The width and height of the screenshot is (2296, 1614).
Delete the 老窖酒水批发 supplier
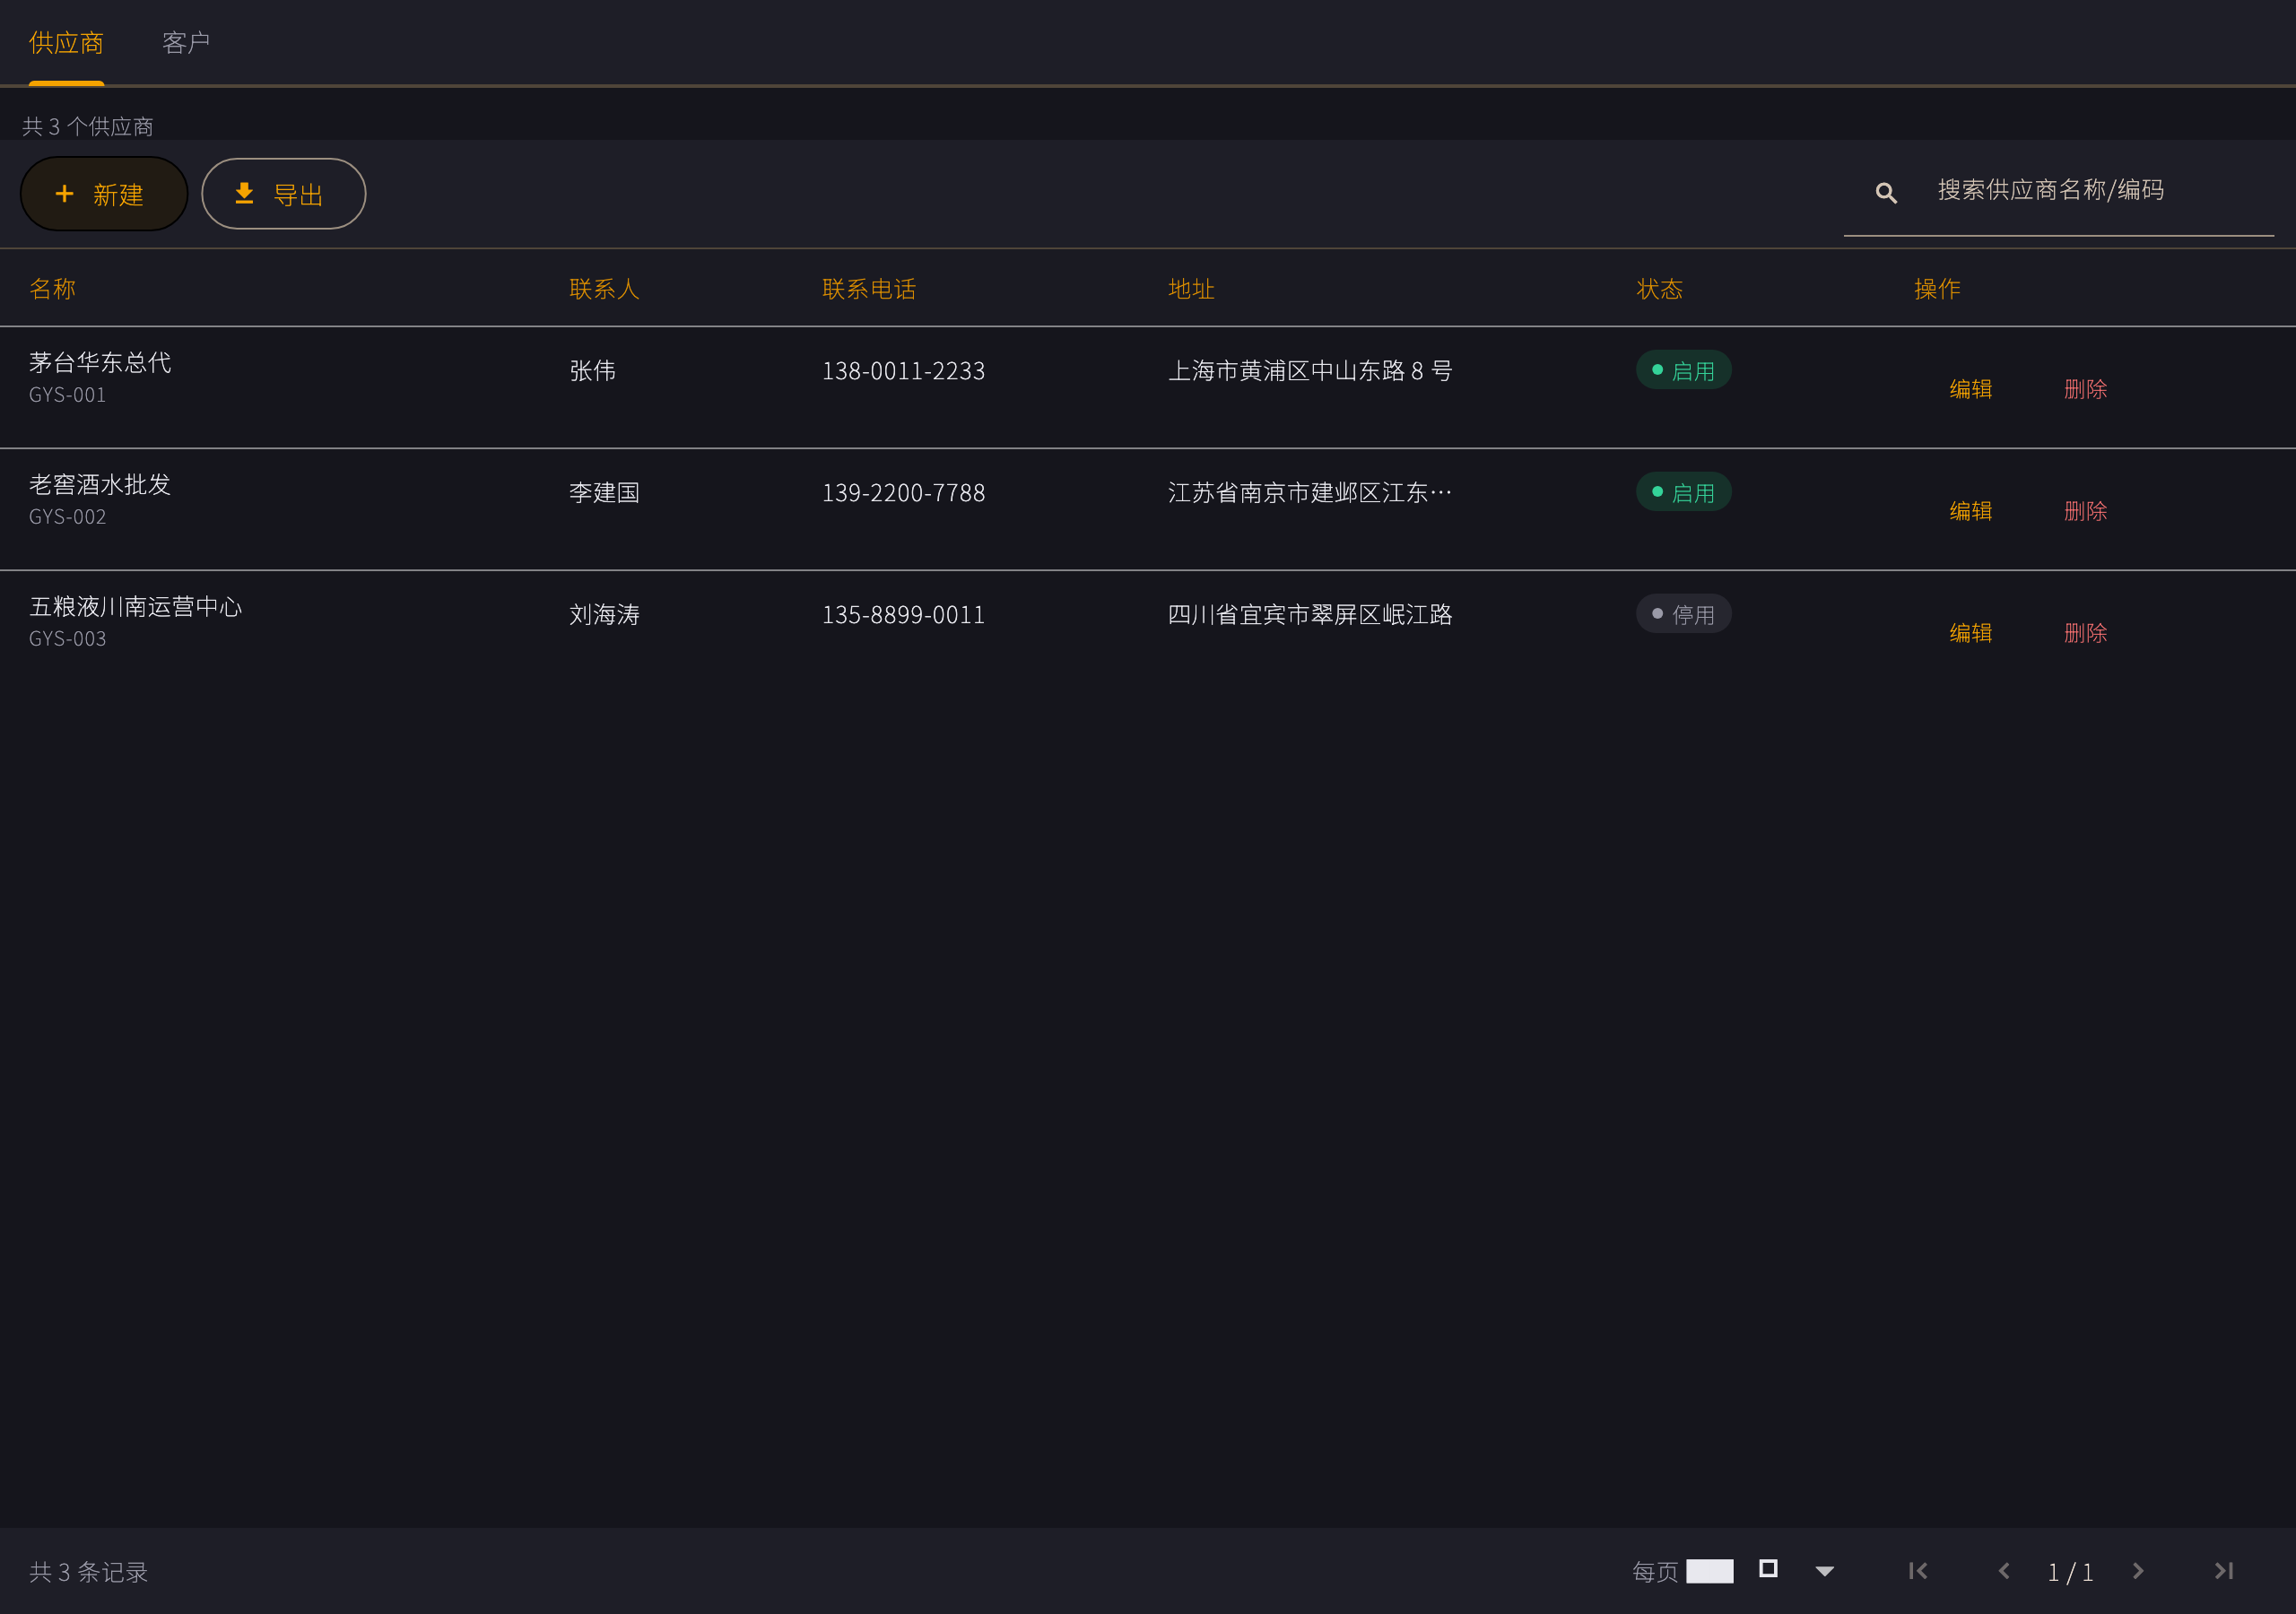point(2085,511)
